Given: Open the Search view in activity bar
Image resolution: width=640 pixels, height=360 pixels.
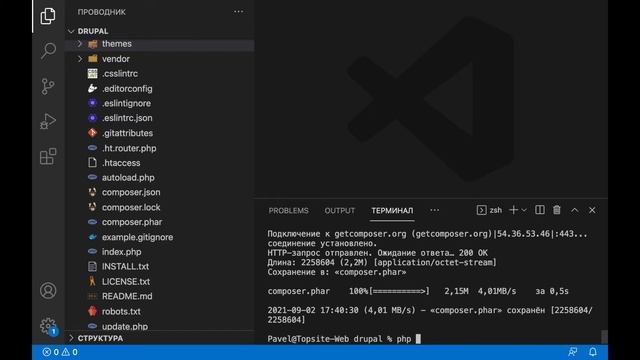Looking at the screenshot, I should tap(48, 51).
